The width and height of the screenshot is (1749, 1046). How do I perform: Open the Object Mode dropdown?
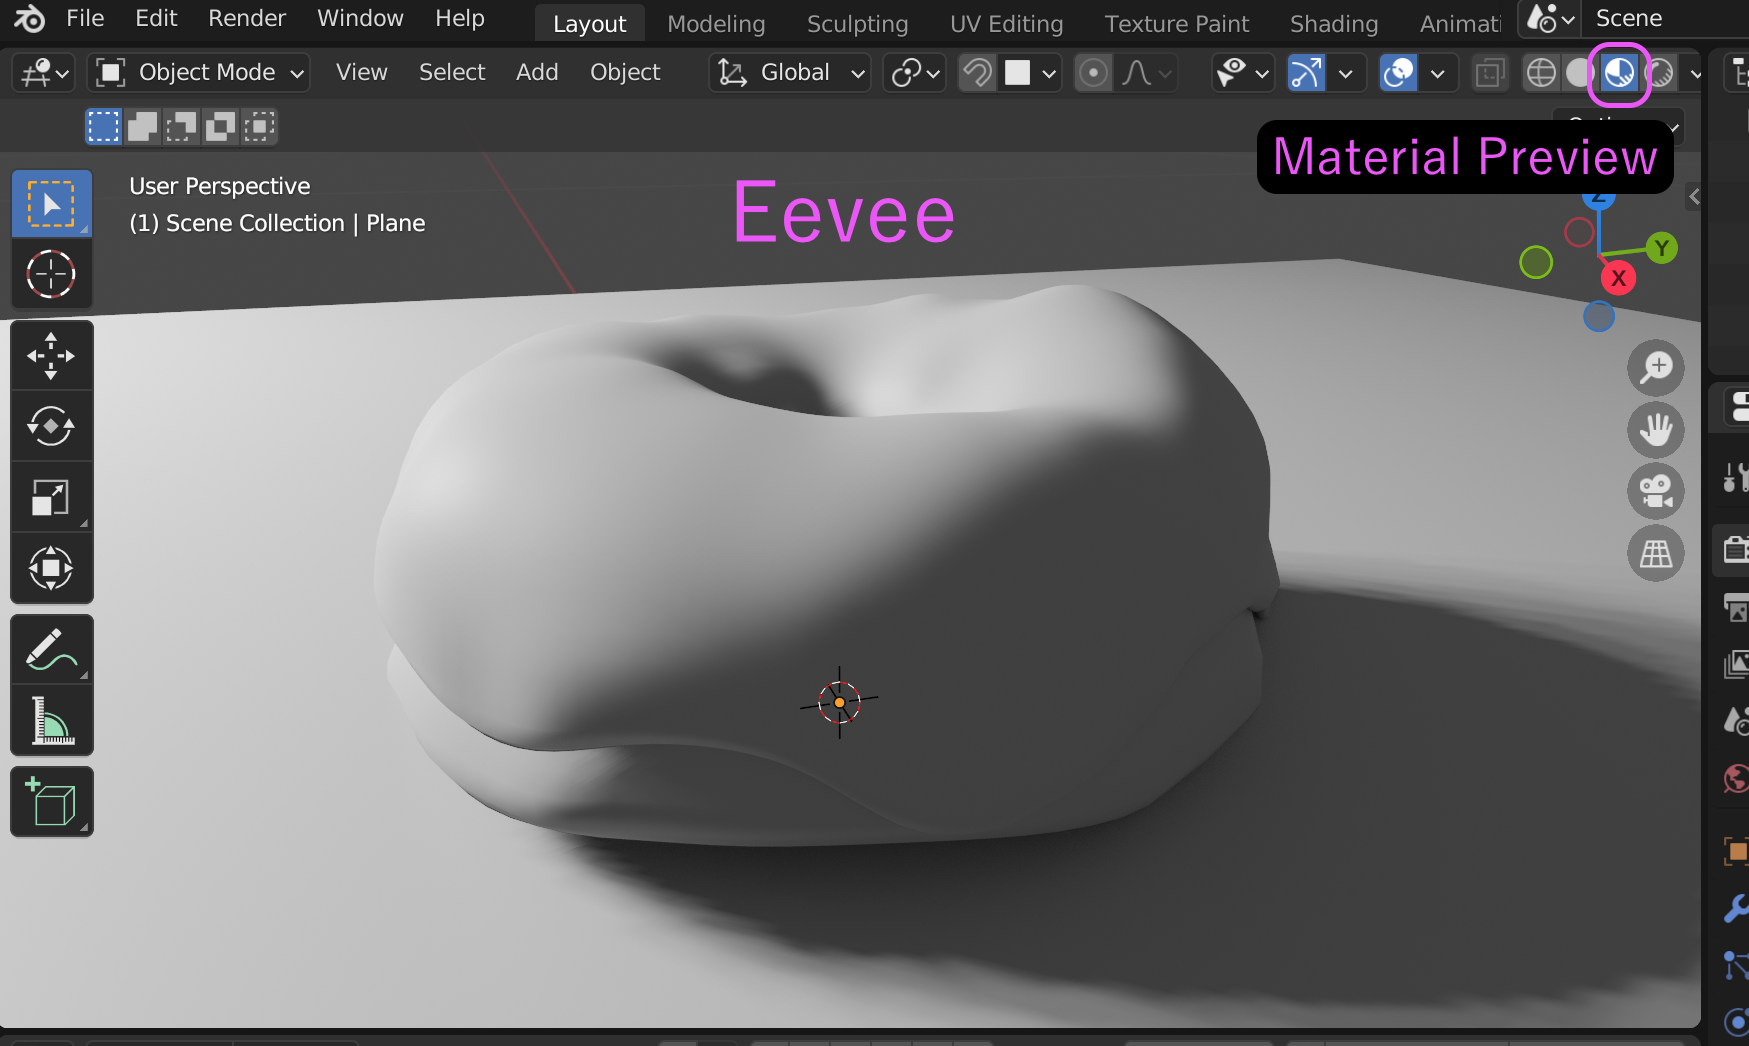(200, 72)
